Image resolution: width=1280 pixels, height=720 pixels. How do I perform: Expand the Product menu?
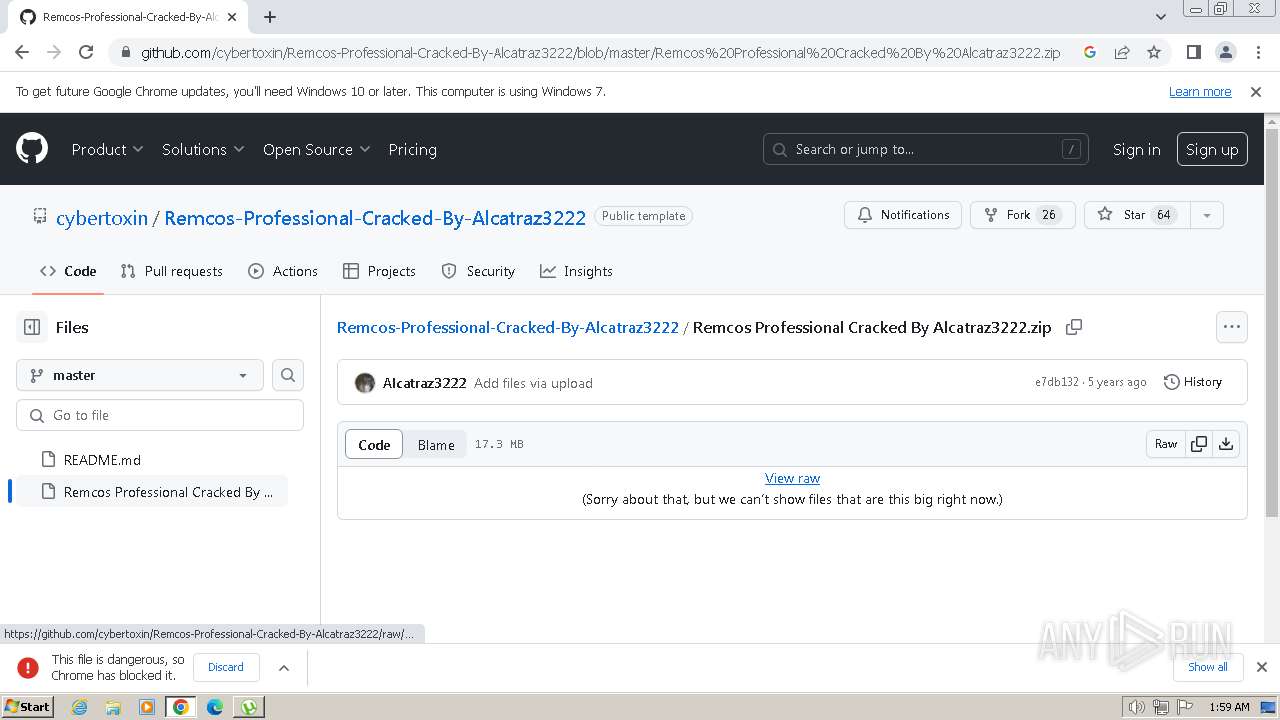click(108, 149)
